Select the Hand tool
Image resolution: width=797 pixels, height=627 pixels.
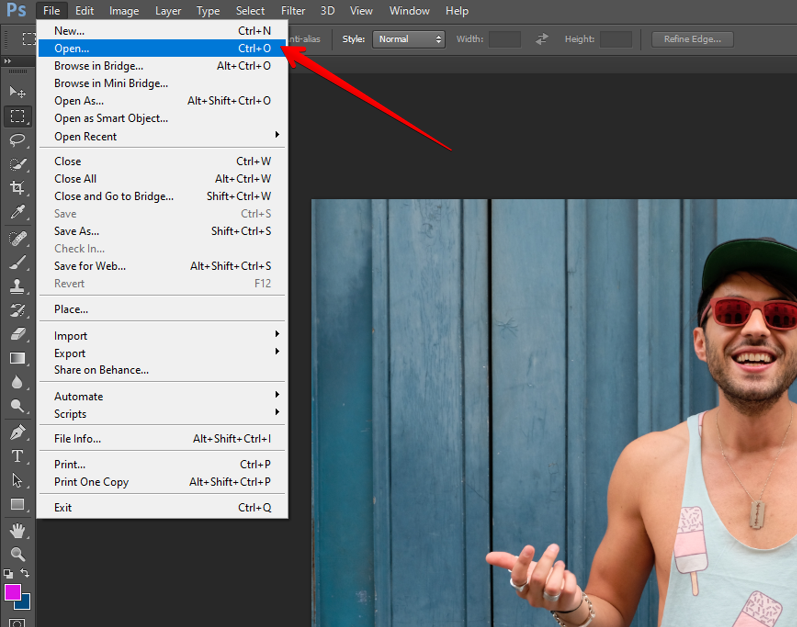coord(17,530)
